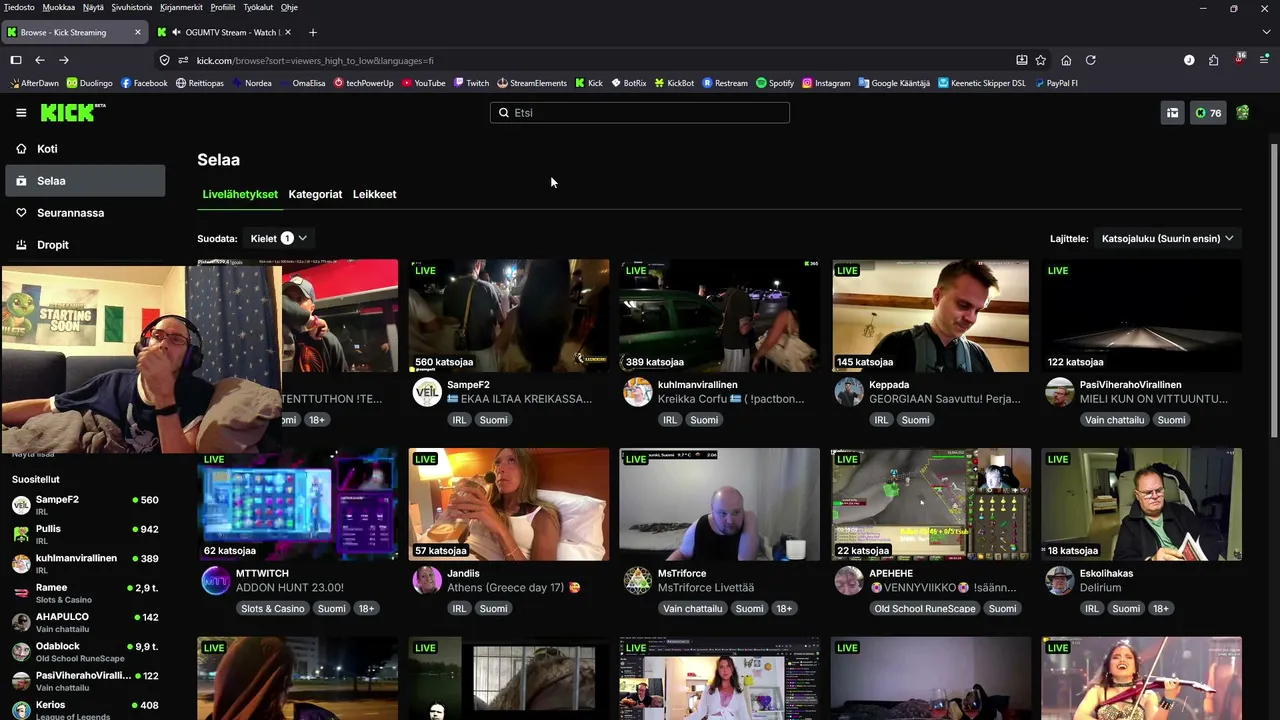This screenshot has height=720, width=1280.
Task: Open the Twitch bookmark
Action: coord(470,83)
